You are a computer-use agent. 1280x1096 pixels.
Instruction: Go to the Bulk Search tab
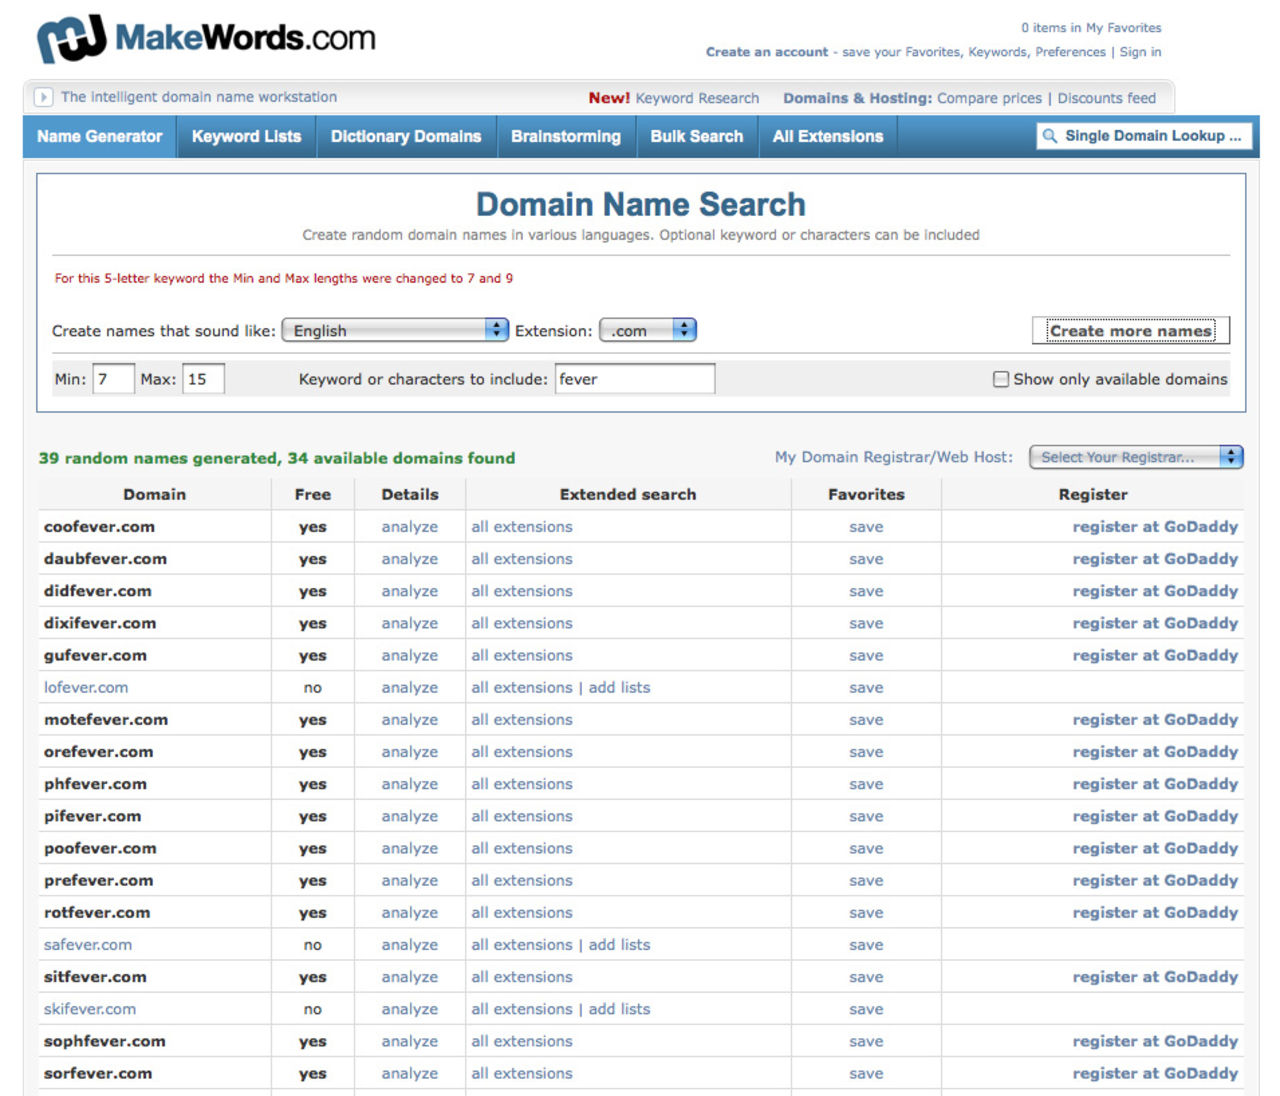click(x=696, y=136)
